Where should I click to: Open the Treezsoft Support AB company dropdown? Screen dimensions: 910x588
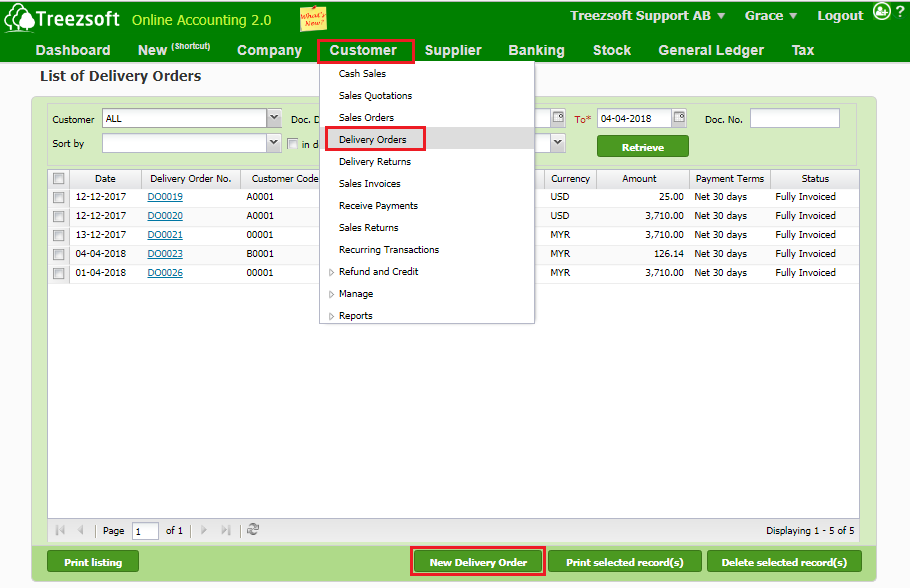tap(648, 16)
